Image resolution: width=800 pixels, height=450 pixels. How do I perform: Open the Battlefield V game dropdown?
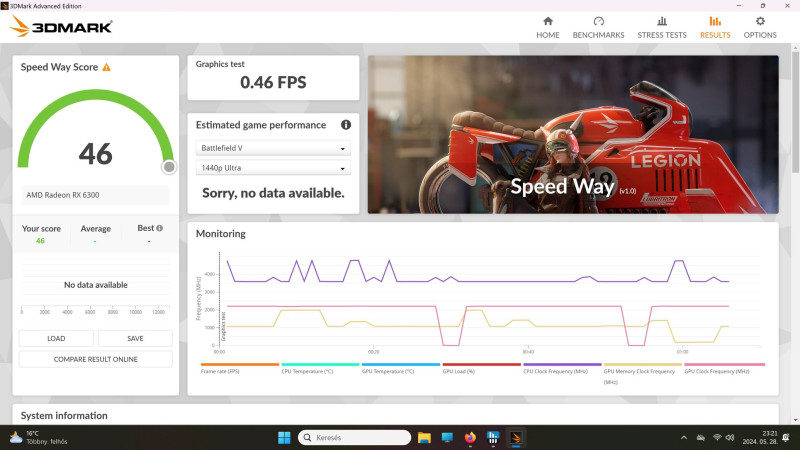(x=273, y=148)
